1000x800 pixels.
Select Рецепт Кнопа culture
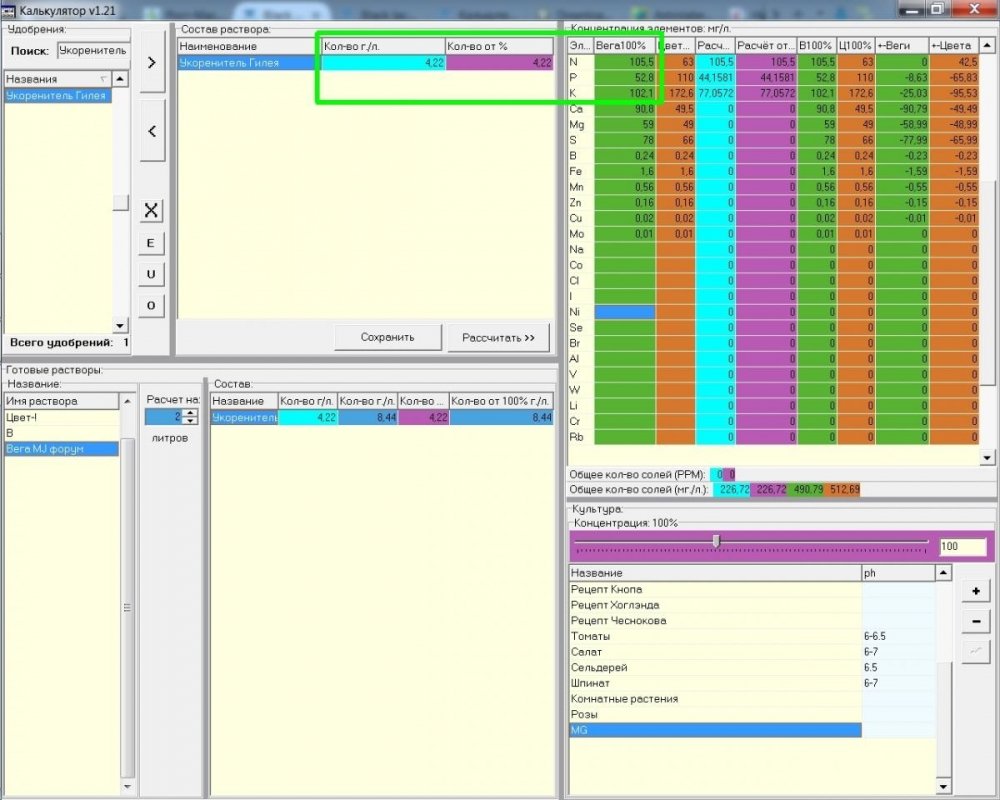pos(715,589)
